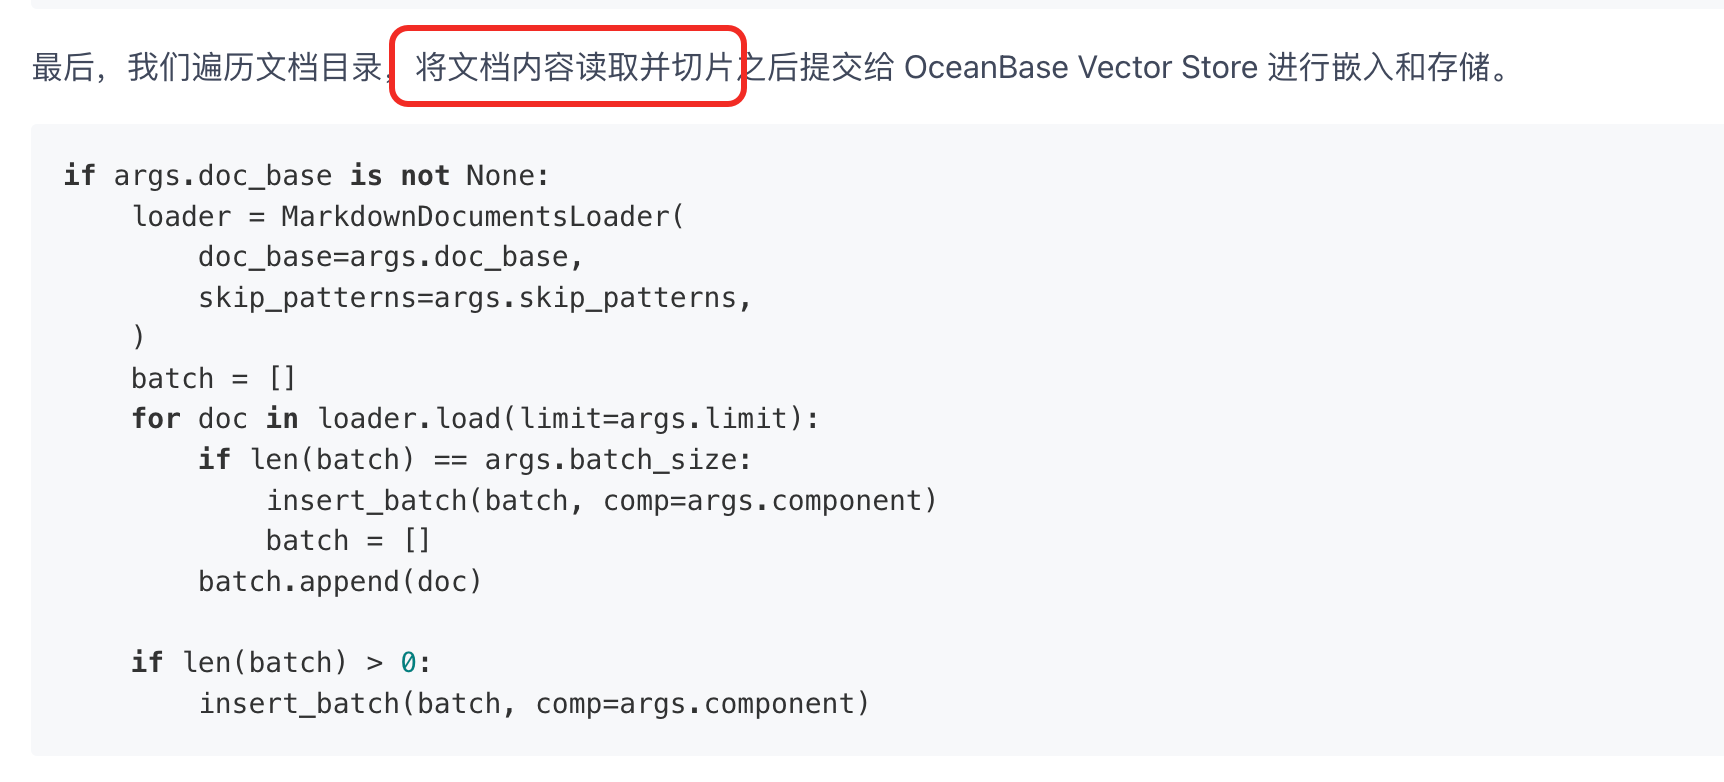Click the 'not' keyword in the first code line
Viewport: 1724px width, 782px height.
point(425,176)
